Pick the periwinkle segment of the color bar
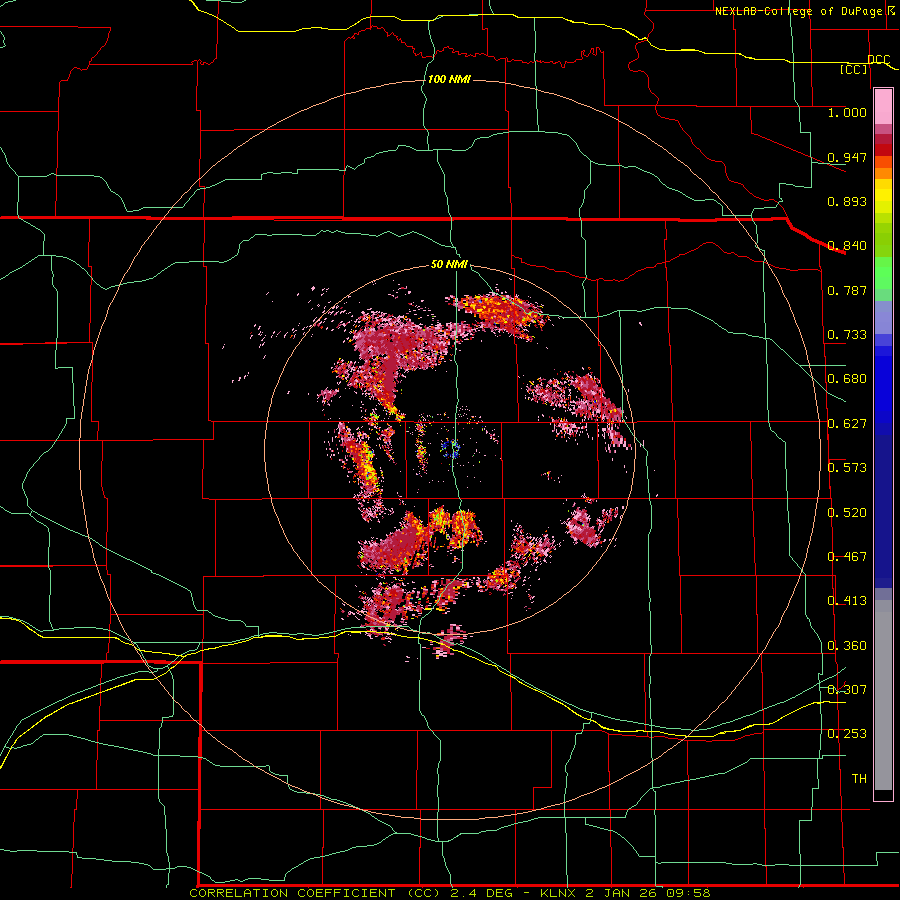900x900 pixels. (883, 318)
